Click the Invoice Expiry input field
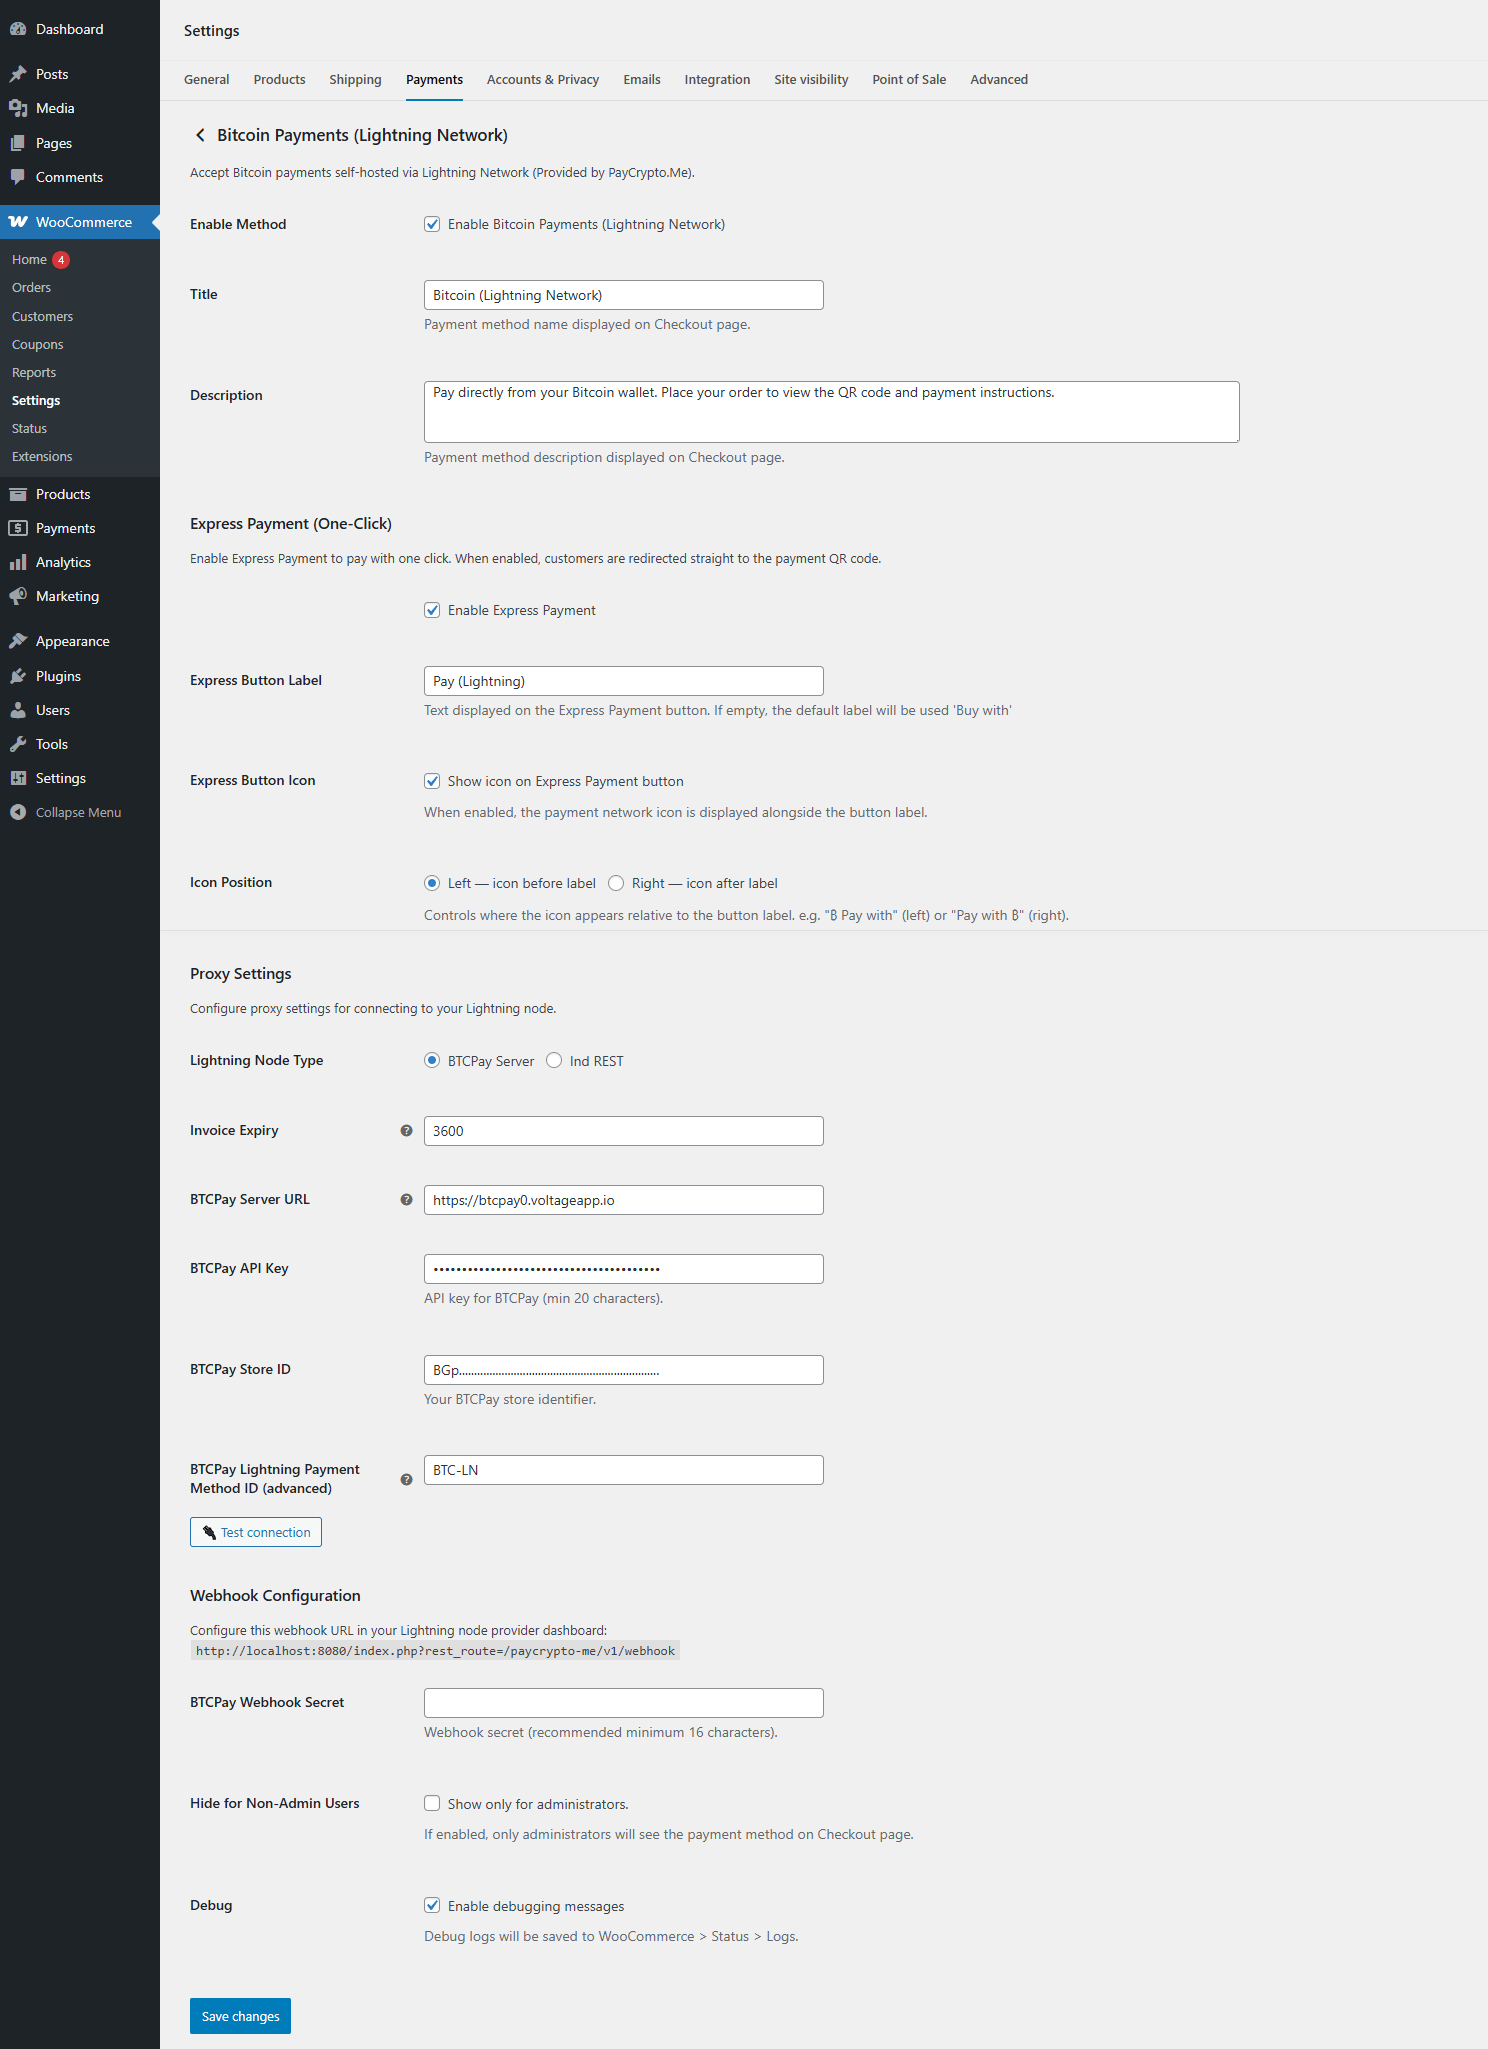Screen dimensions: 1488x2049 624,1131
